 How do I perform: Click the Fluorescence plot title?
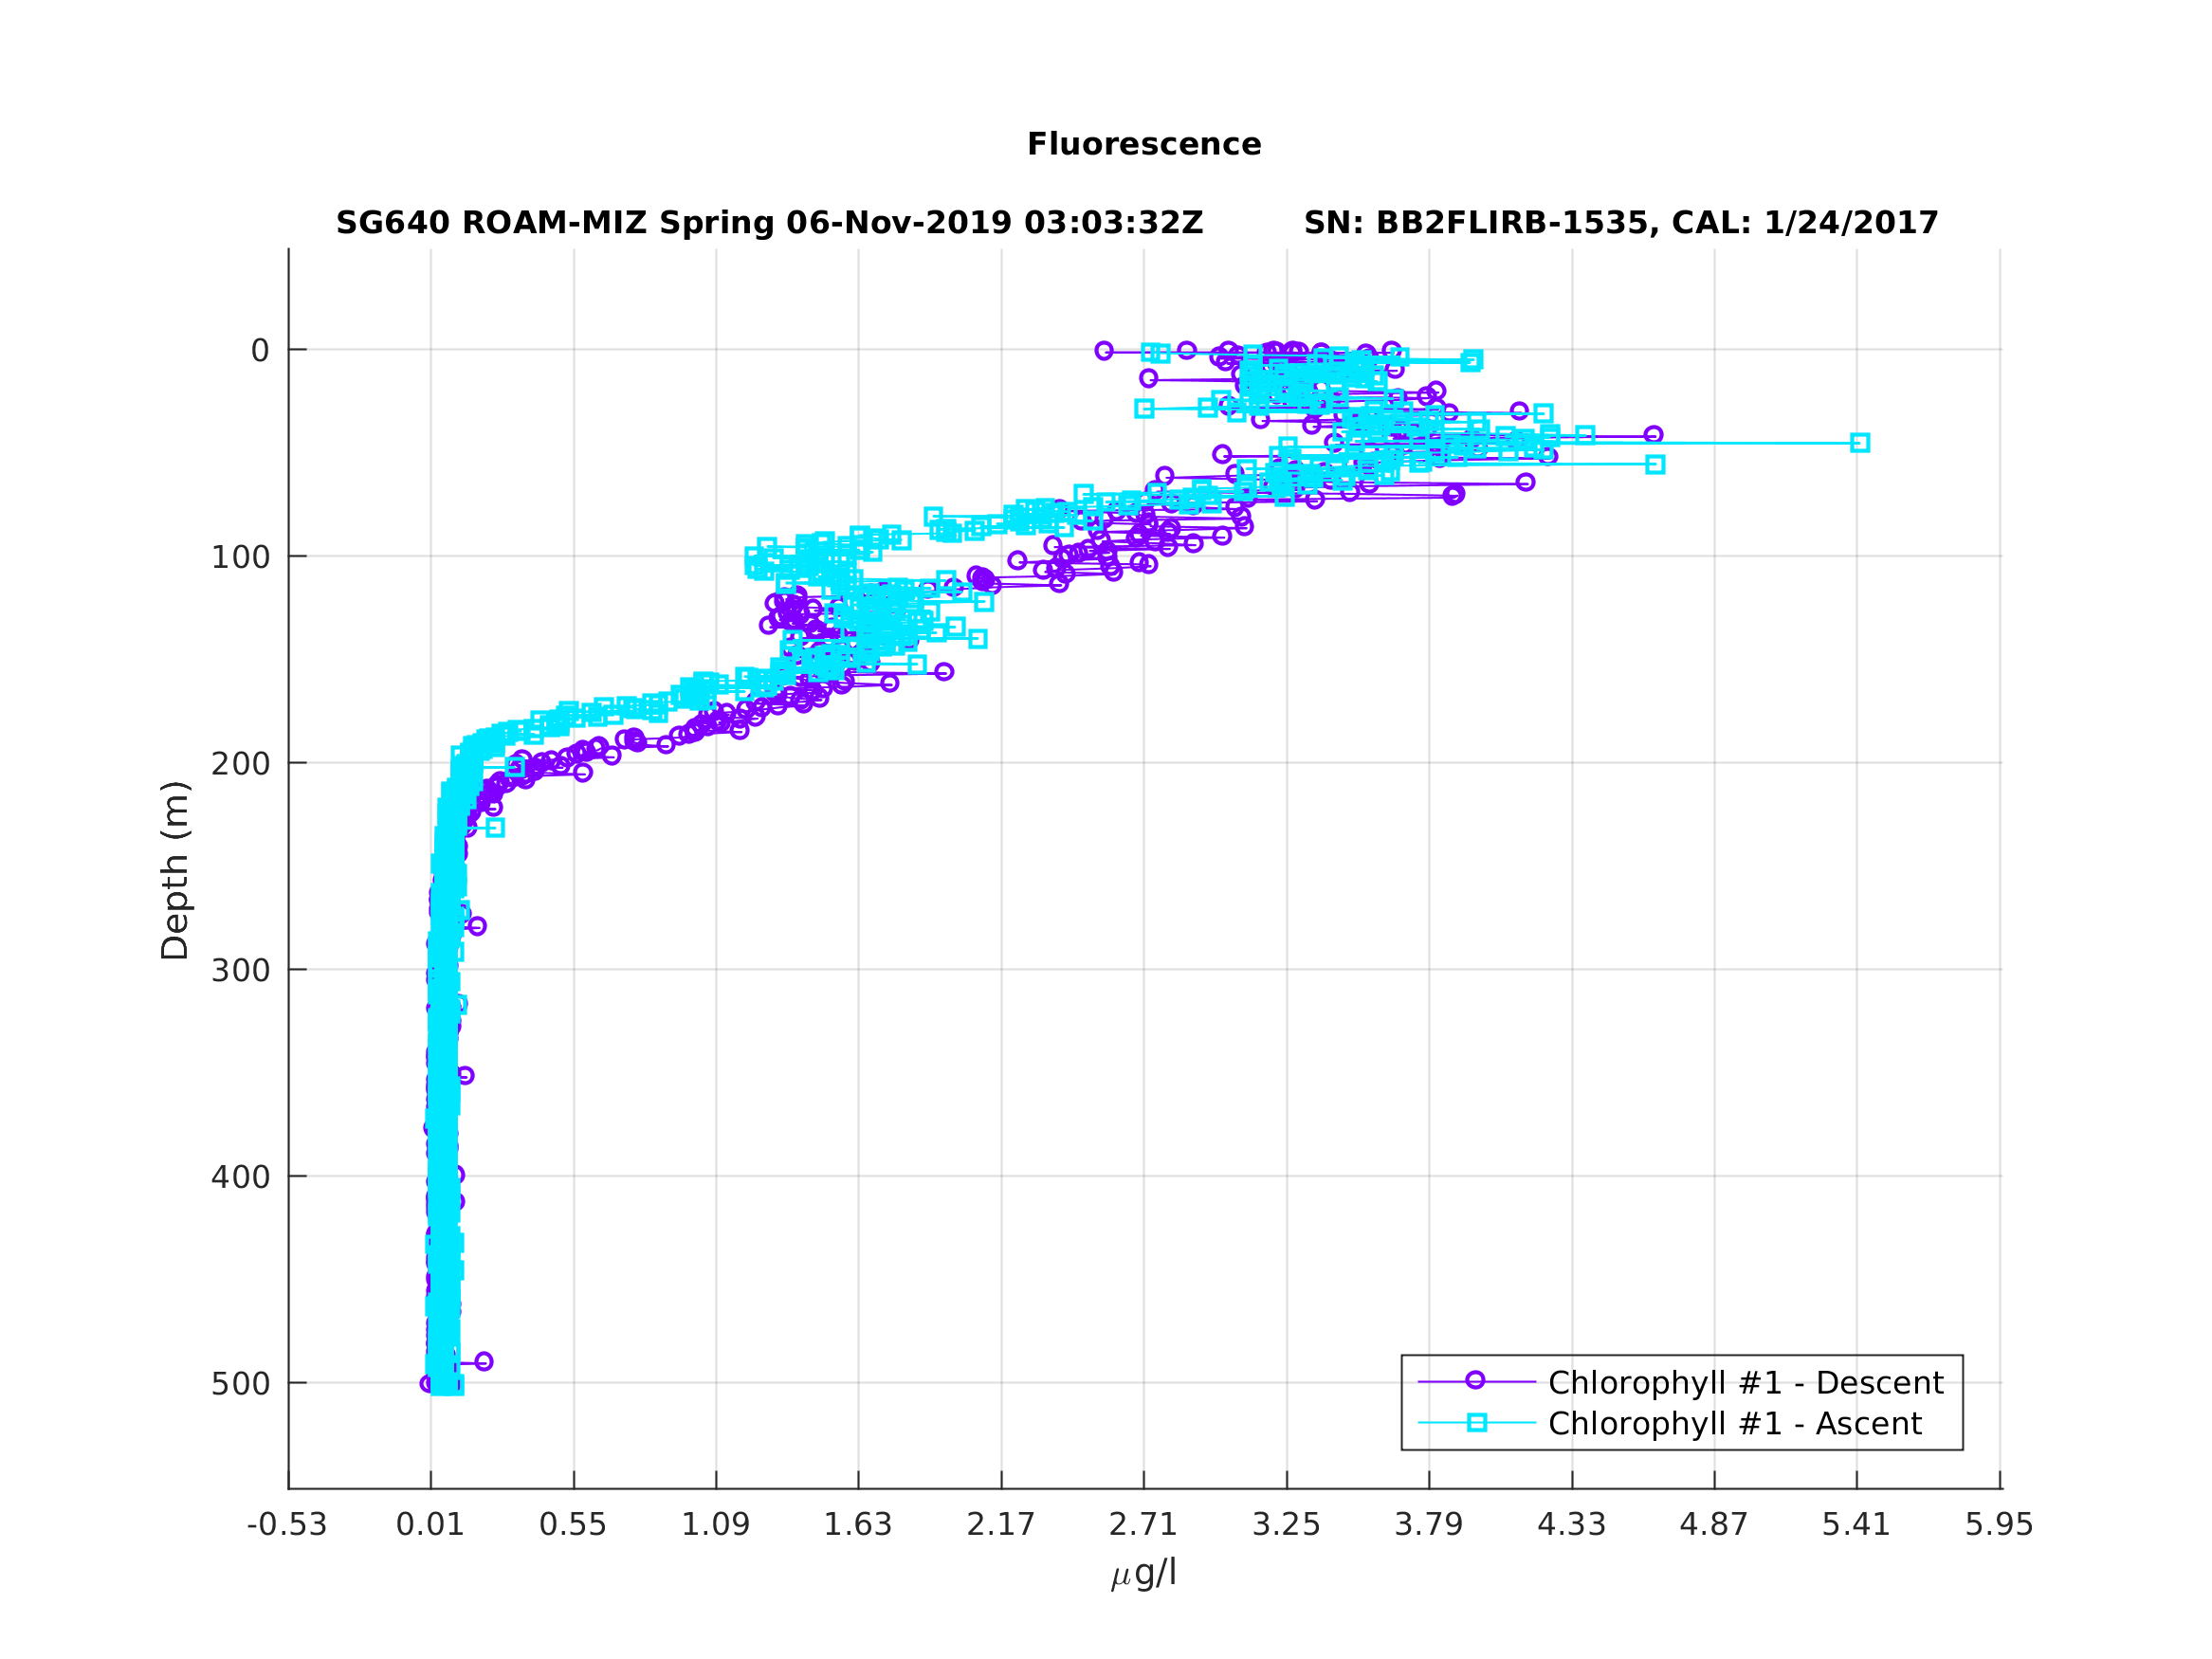point(1144,144)
